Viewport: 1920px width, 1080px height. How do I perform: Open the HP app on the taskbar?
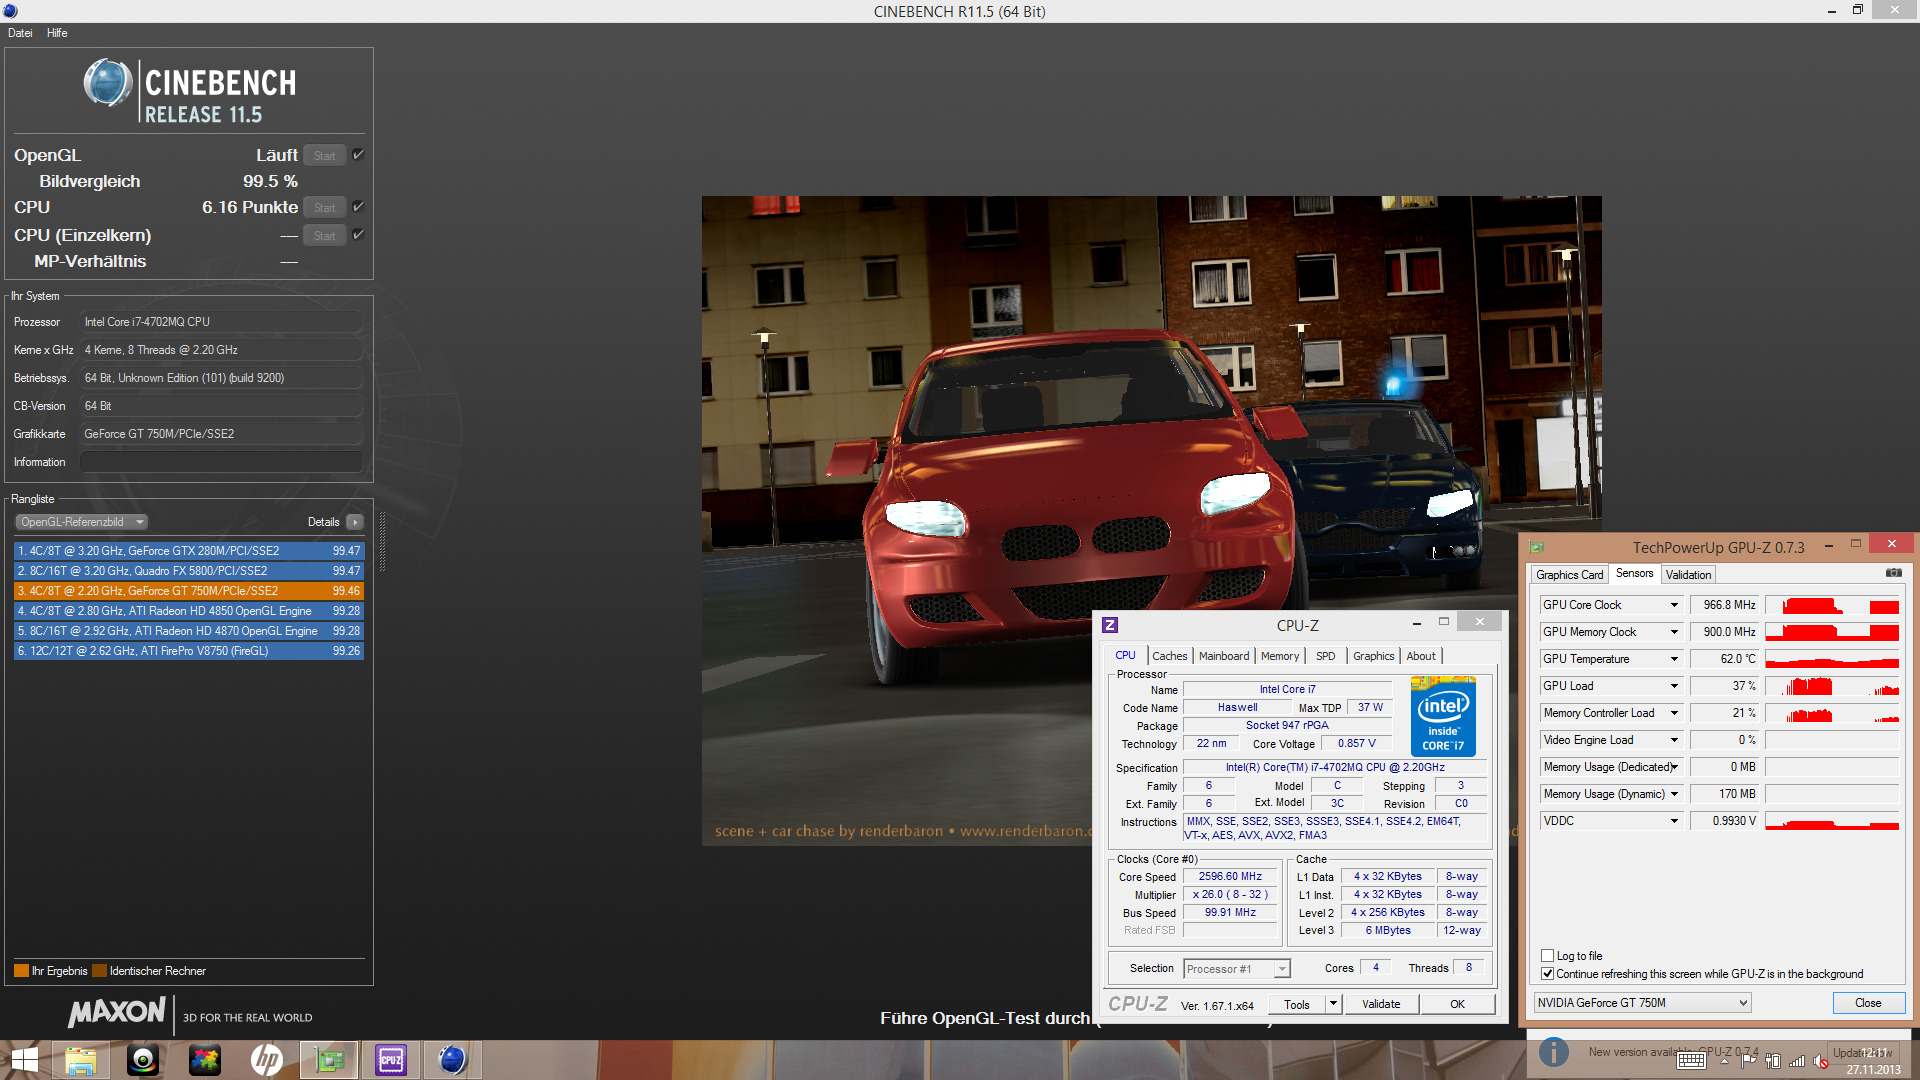[x=267, y=1060]
